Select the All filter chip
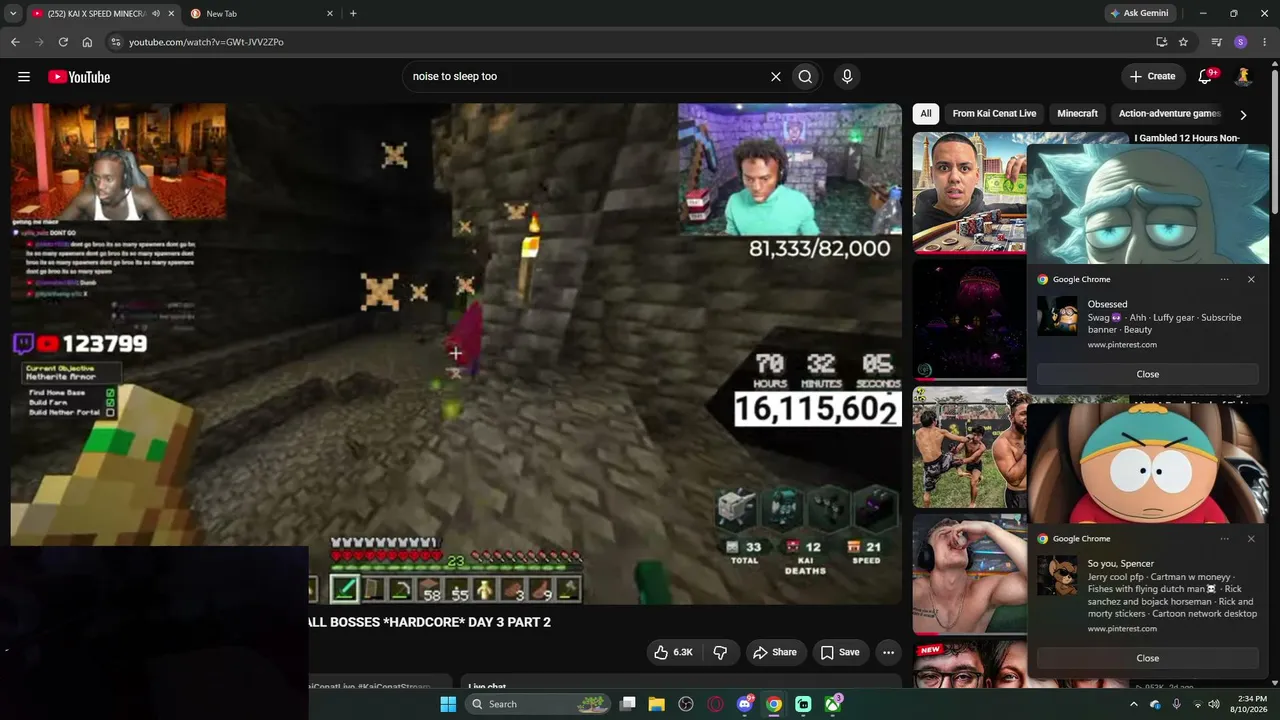The height and width of the screenshot is (720, 1280). click(926, 114)
